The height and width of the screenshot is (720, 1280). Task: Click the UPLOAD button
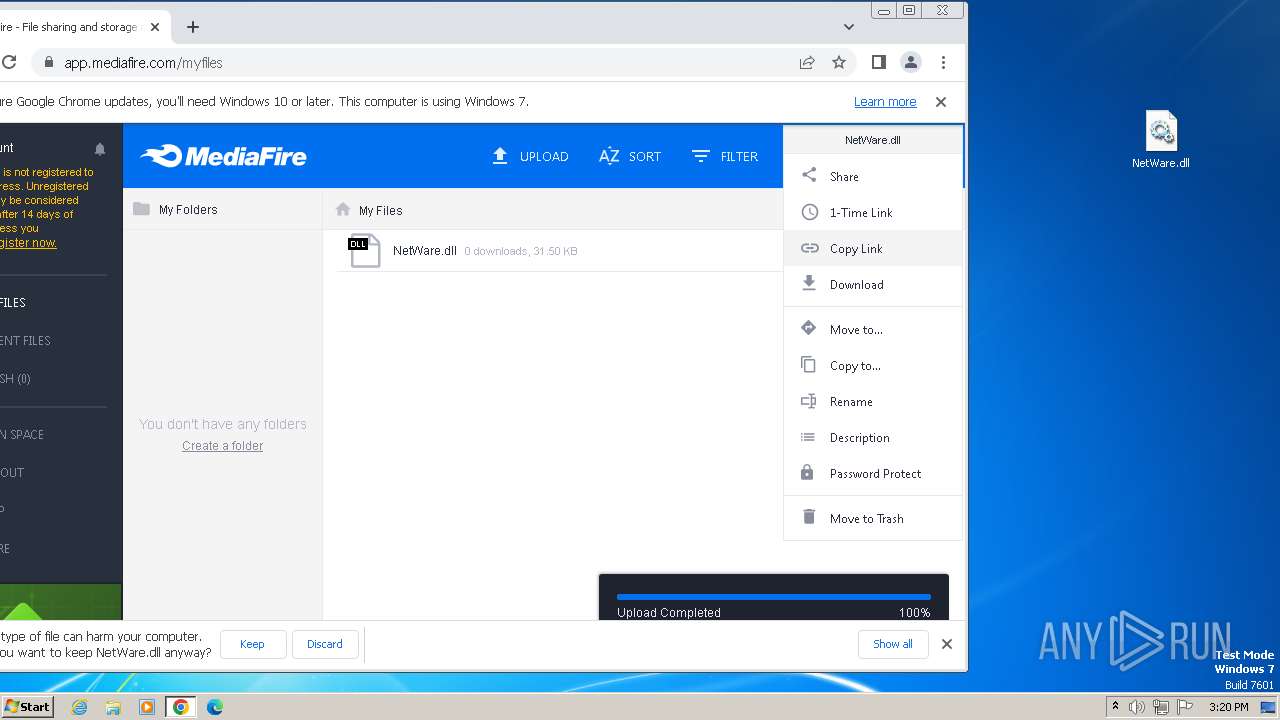pos(530,156)
